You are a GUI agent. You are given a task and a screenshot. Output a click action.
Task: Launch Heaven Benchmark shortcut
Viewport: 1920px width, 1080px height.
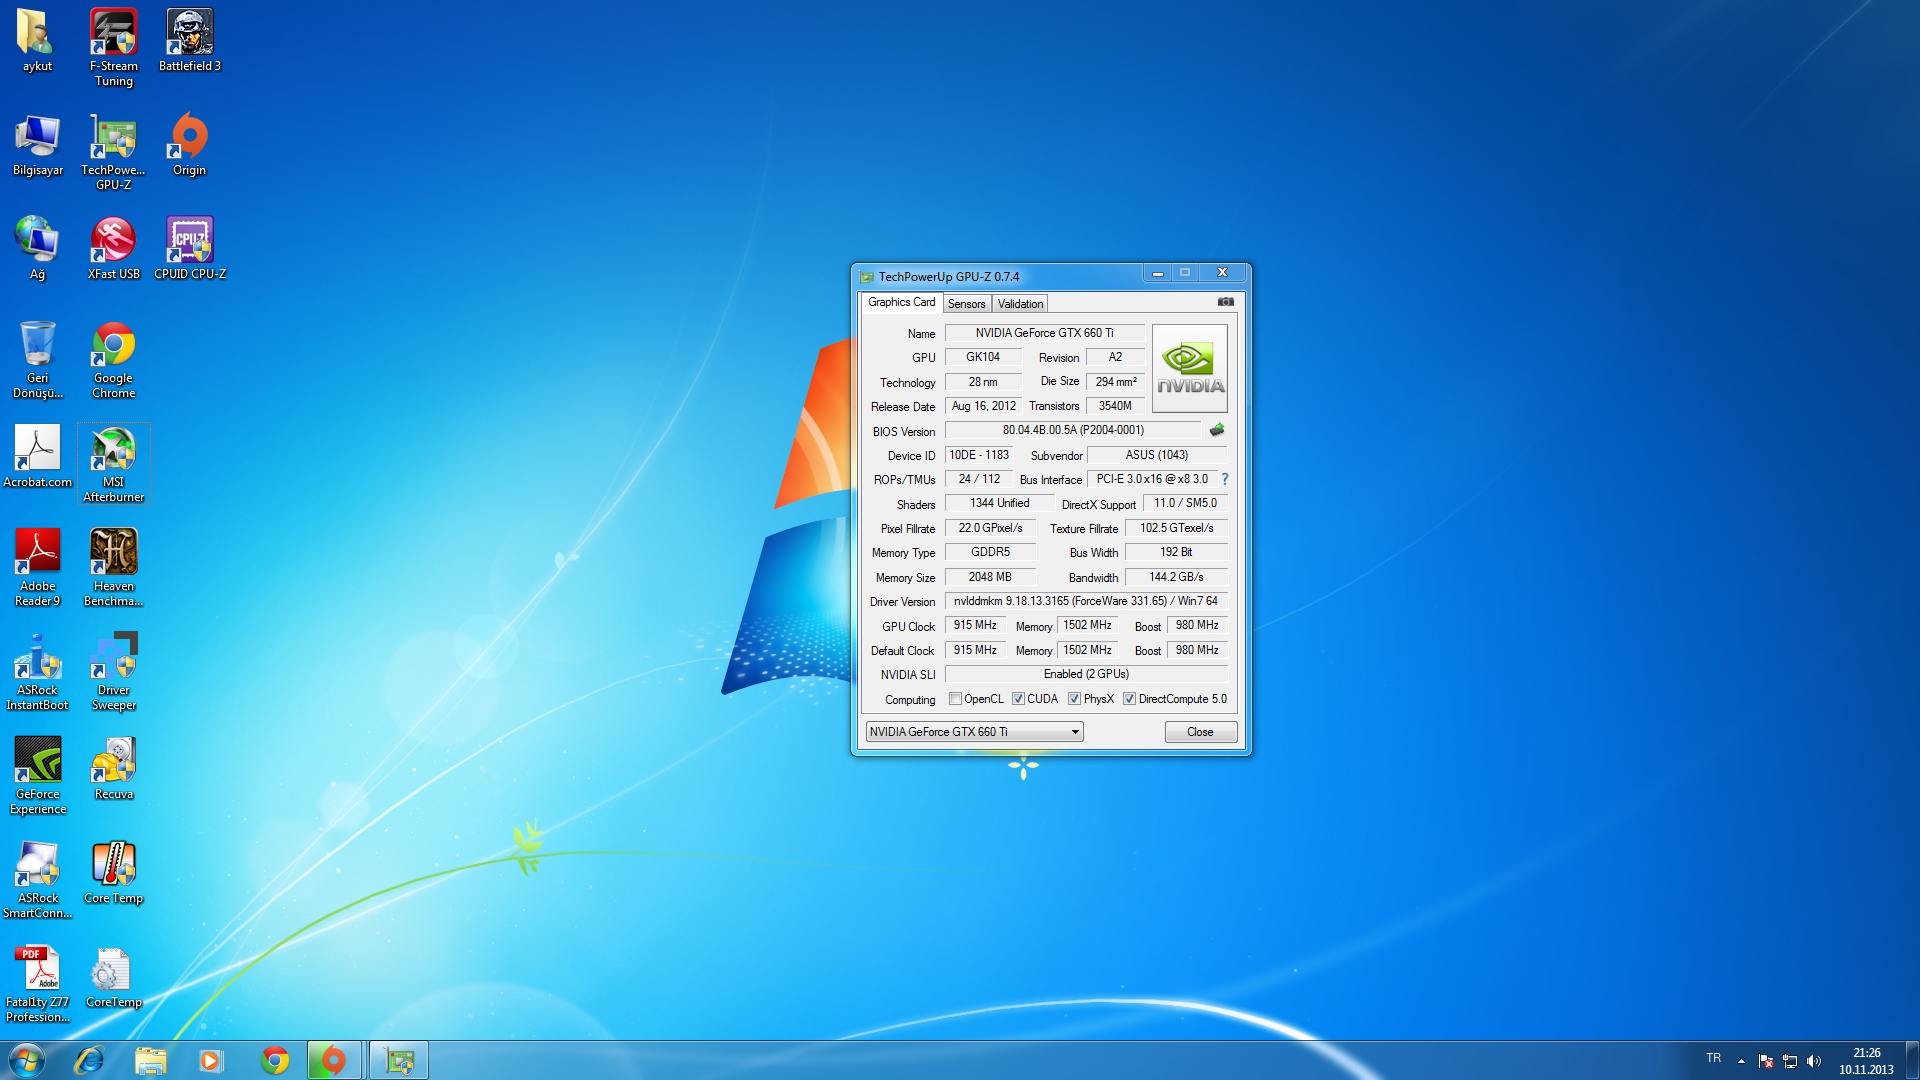(x=114, y=568)
